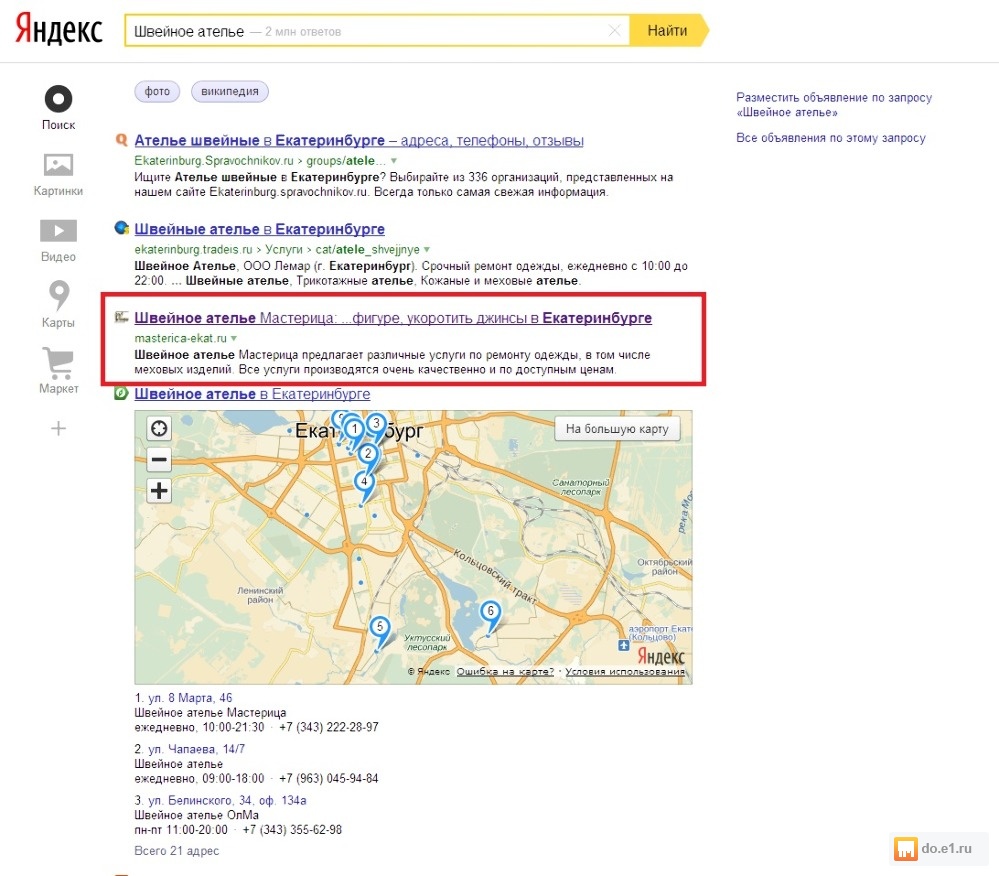Click Ошибка на карте? link

505,671
